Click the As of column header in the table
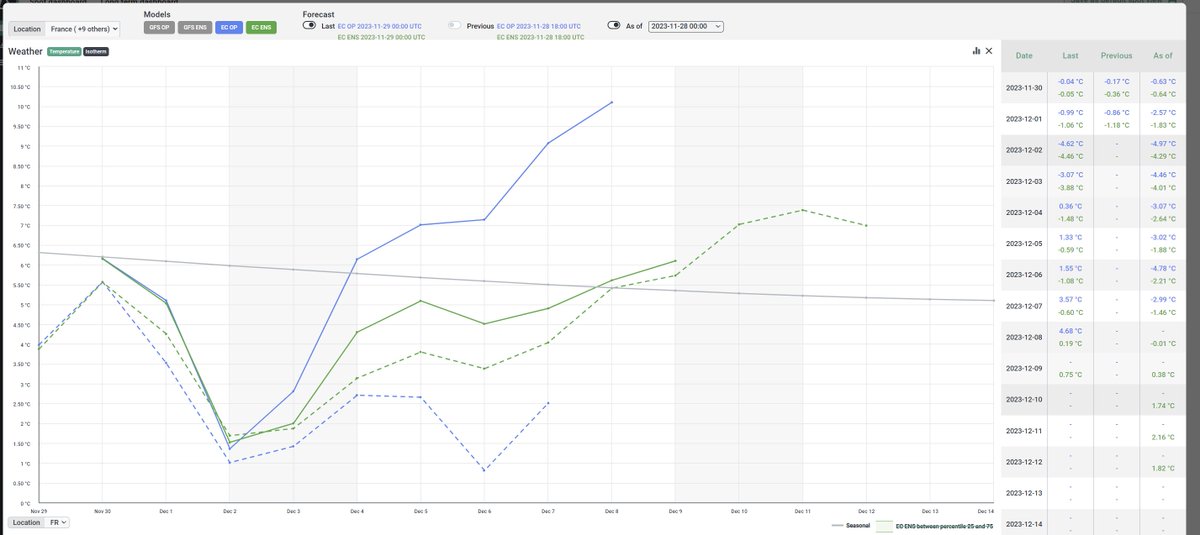Screen dimensions: 1200x535 tap(1162, 56)
